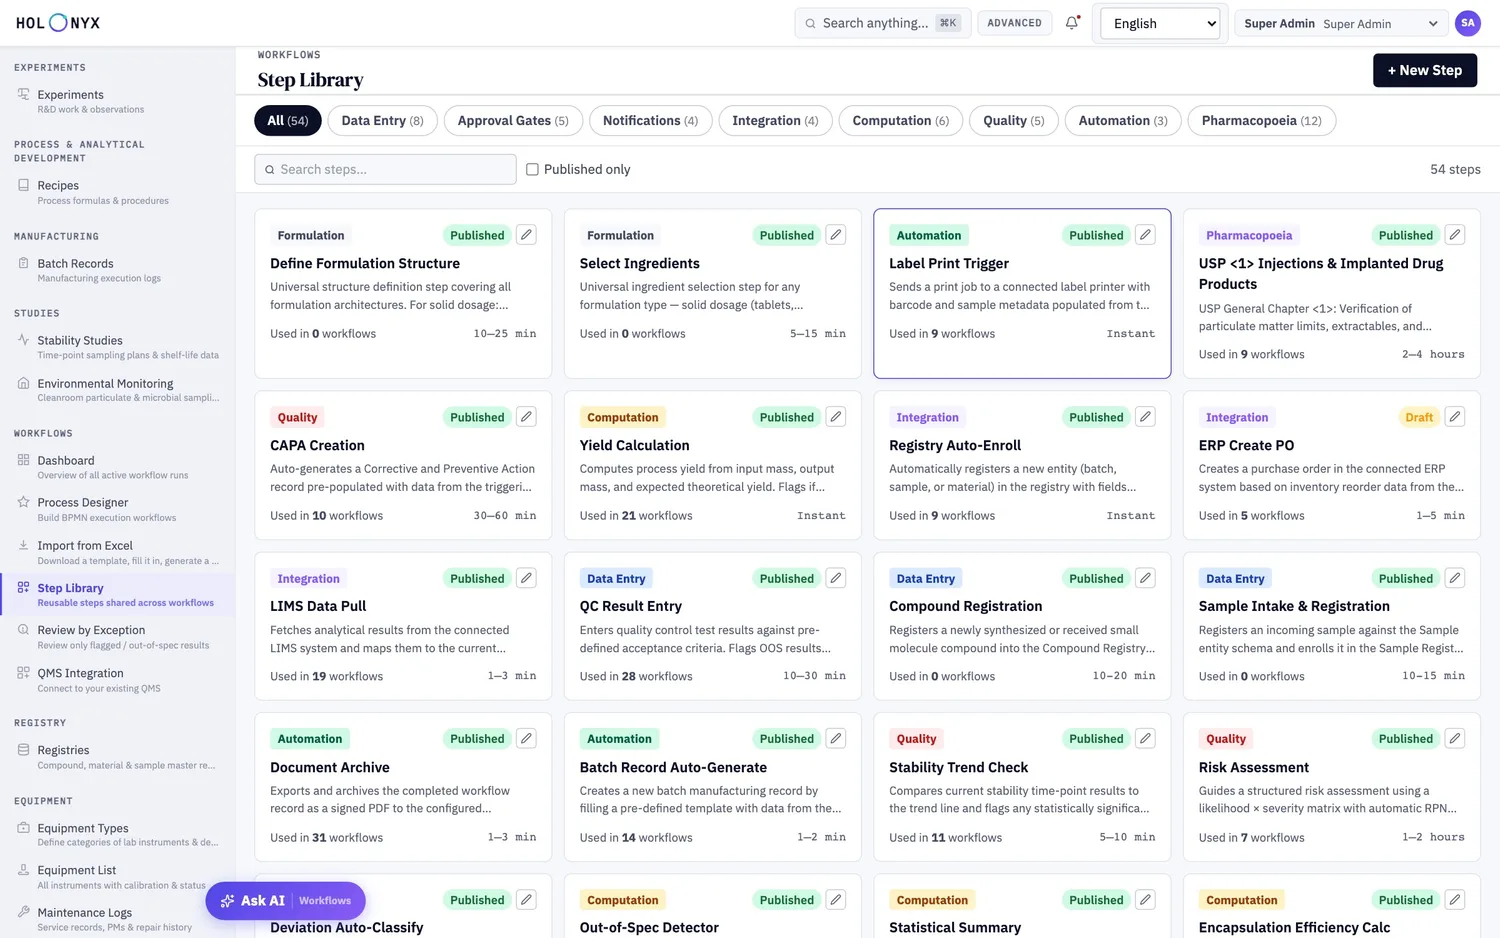Edit the Batch Record Auto-Generate step

pos(836,739)
